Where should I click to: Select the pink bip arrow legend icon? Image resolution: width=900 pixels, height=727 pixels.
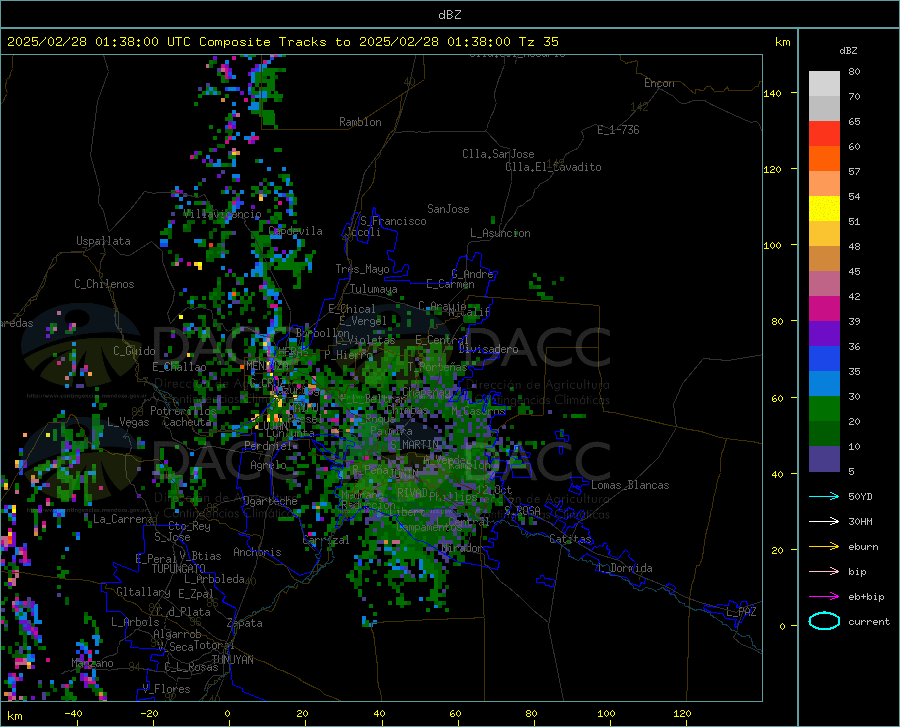click(x=824, y=572)
